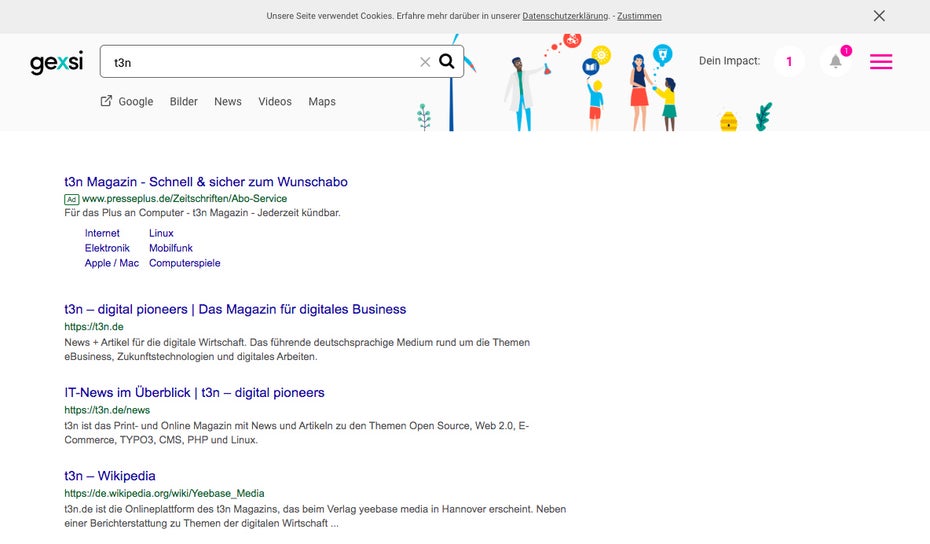Image resolution: width=930 pixels, height=544 pixels.
Task: Open the Dein Impact counter
Action: coord(789,61)
